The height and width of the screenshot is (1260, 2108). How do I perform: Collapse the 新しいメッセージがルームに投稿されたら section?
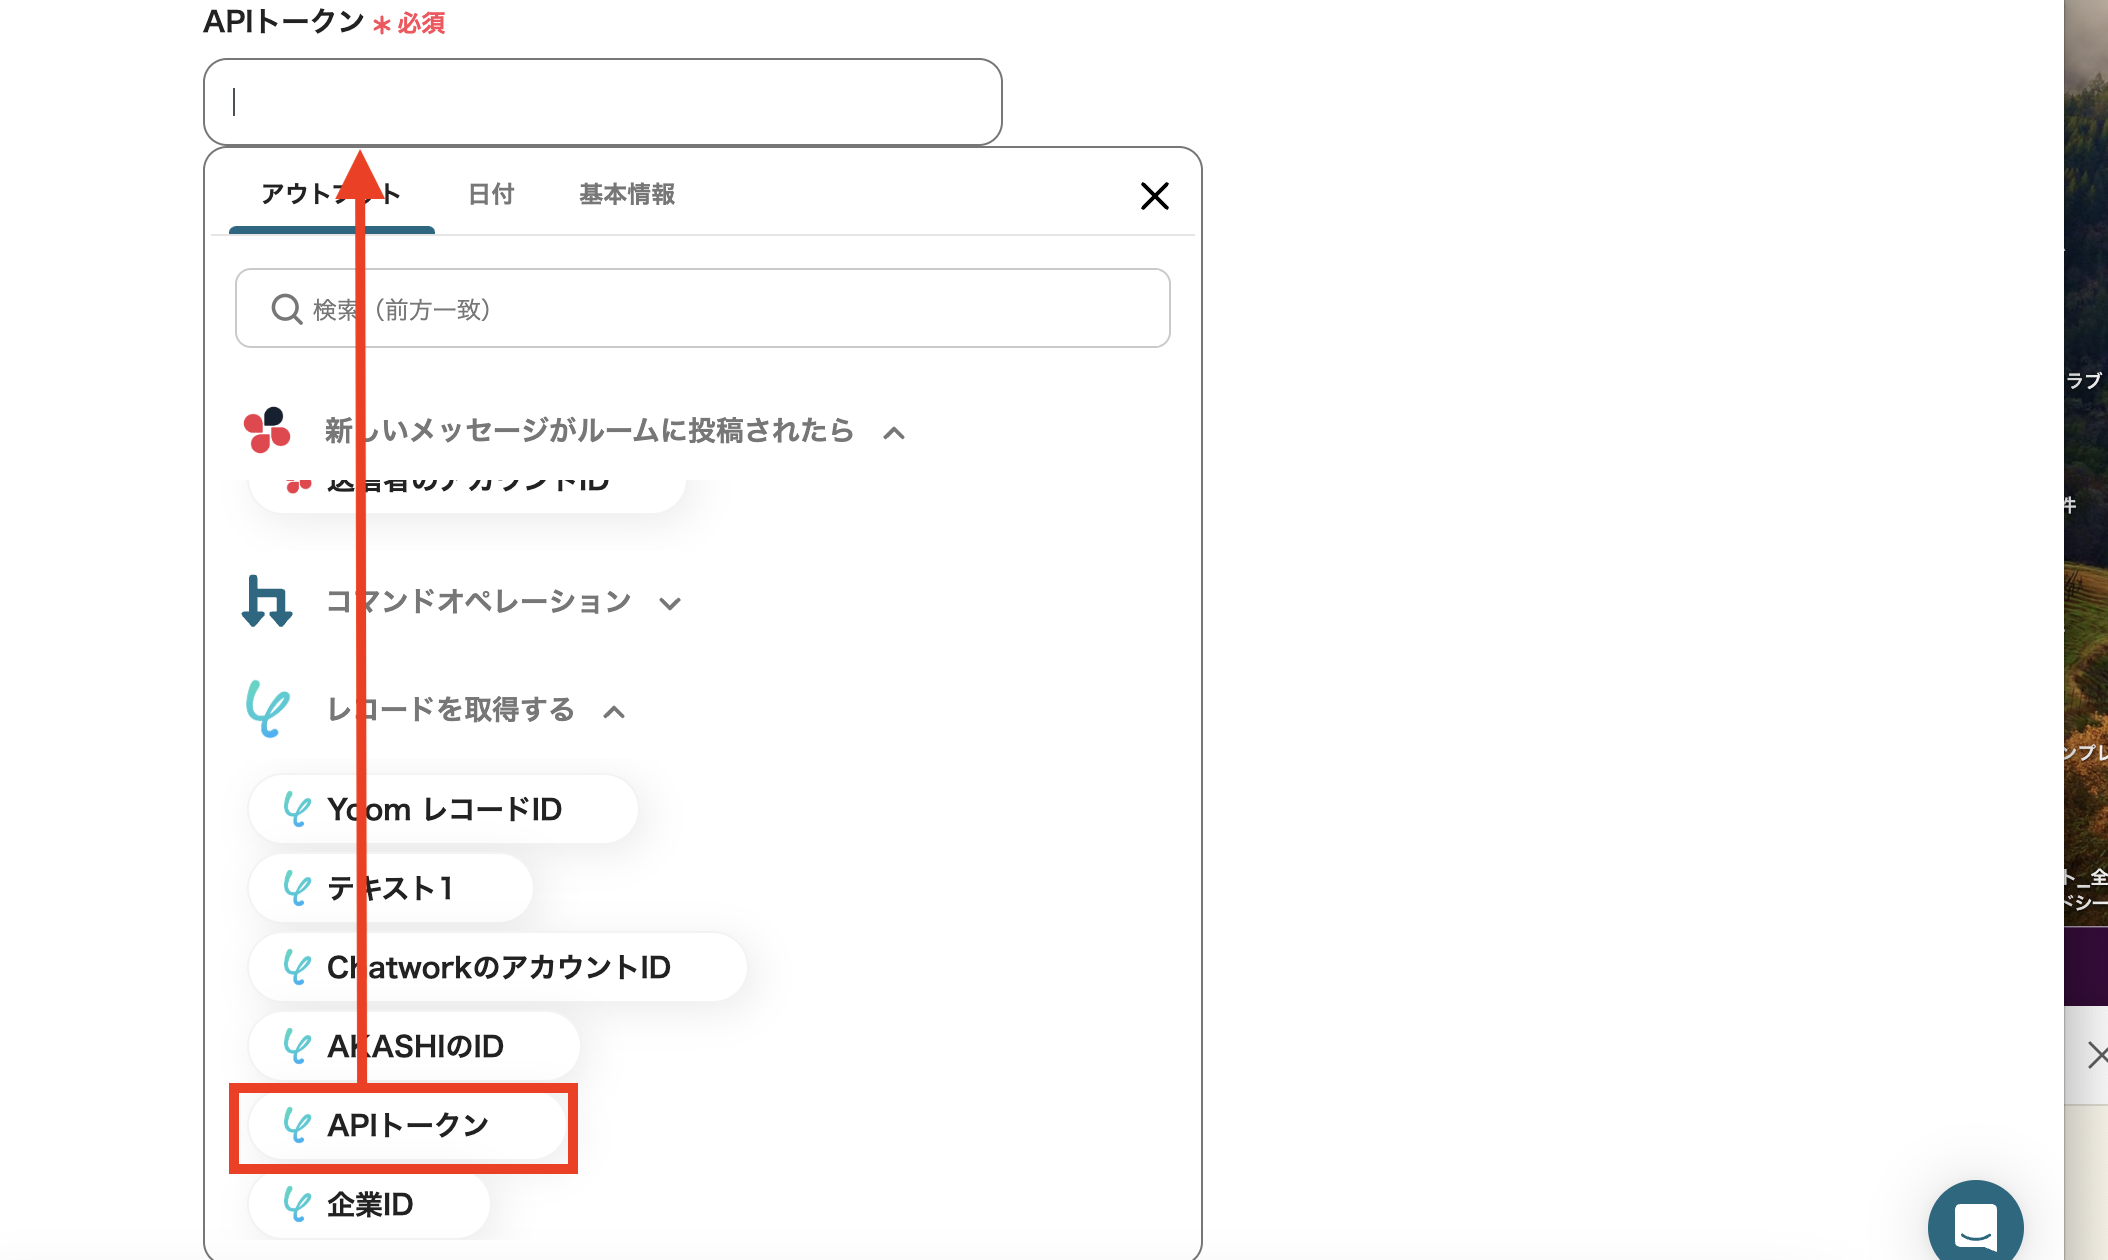point(894,433)
